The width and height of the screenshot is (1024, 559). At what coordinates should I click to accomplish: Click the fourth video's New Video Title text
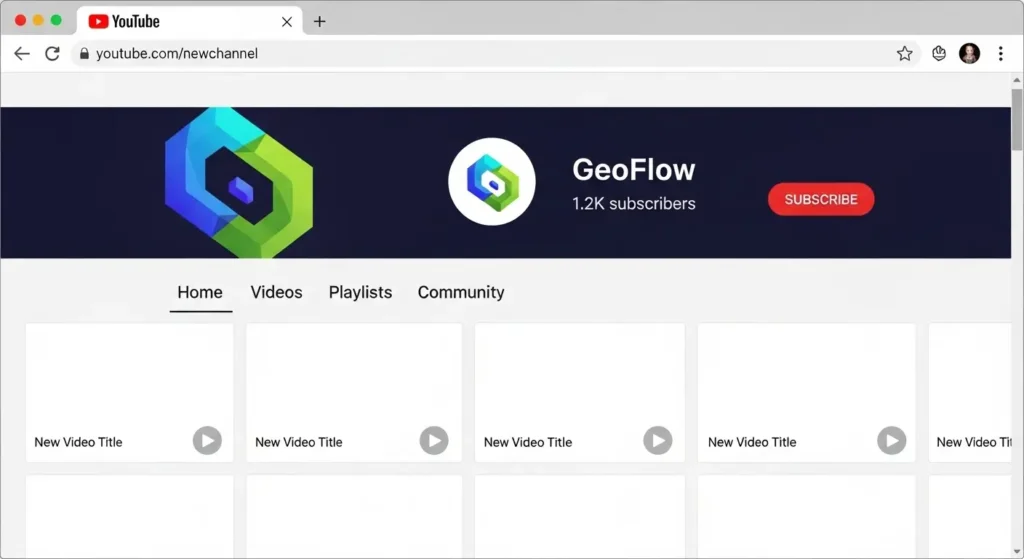[x=752, y=442]
